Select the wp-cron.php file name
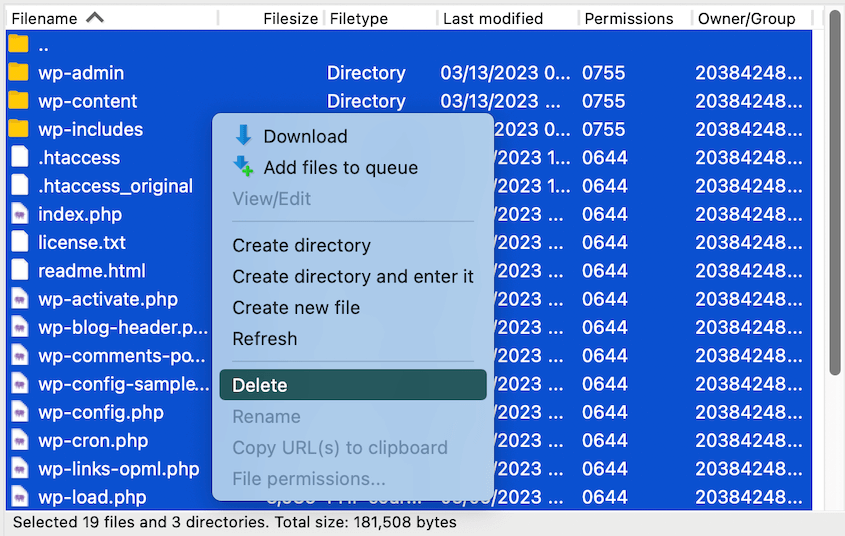The height and width of the screenshot is (536, 845). [93, 441]
